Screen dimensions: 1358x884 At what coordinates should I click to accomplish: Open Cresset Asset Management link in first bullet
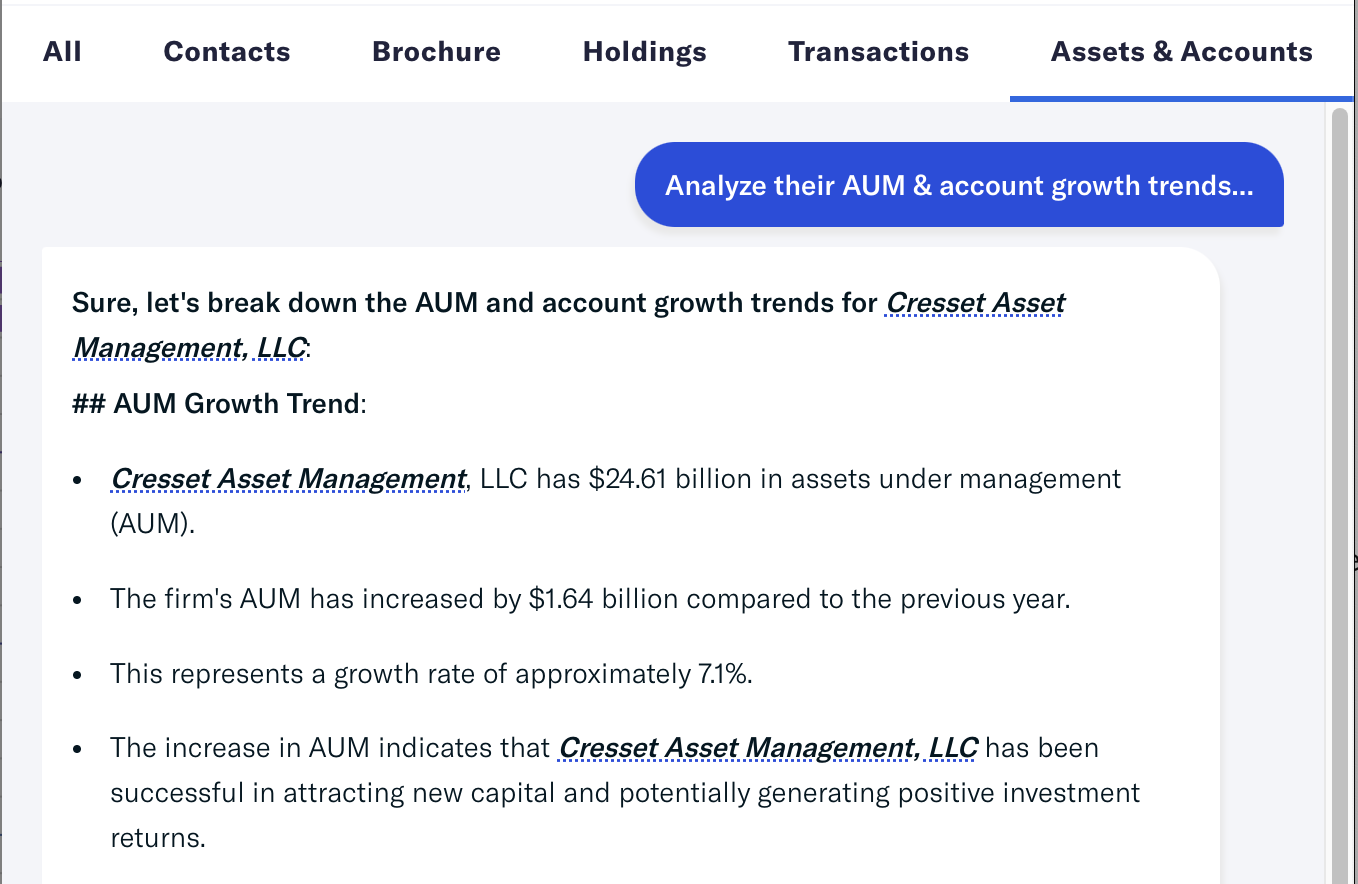coord(288,479)
